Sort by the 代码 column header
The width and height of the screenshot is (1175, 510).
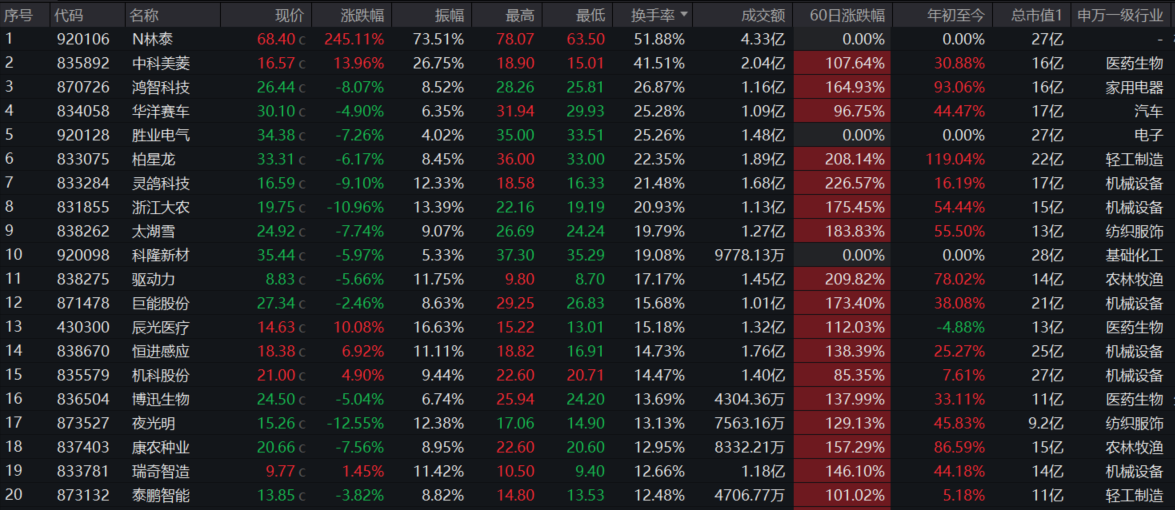click(70, 15)
